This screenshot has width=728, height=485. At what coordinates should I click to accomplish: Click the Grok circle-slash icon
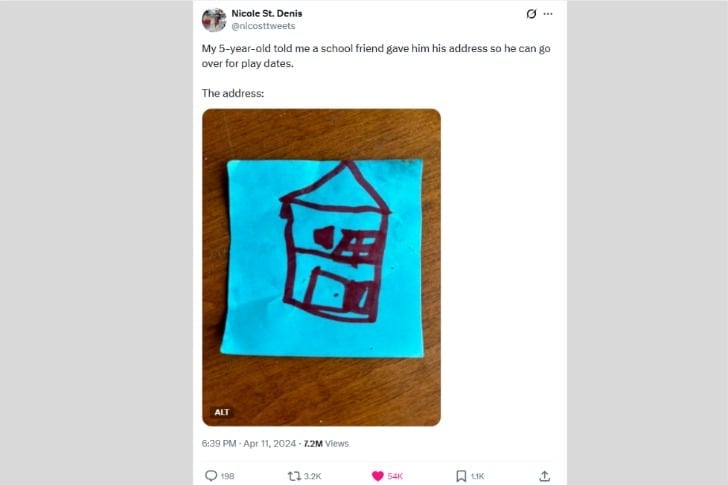(x=531, y=14)
